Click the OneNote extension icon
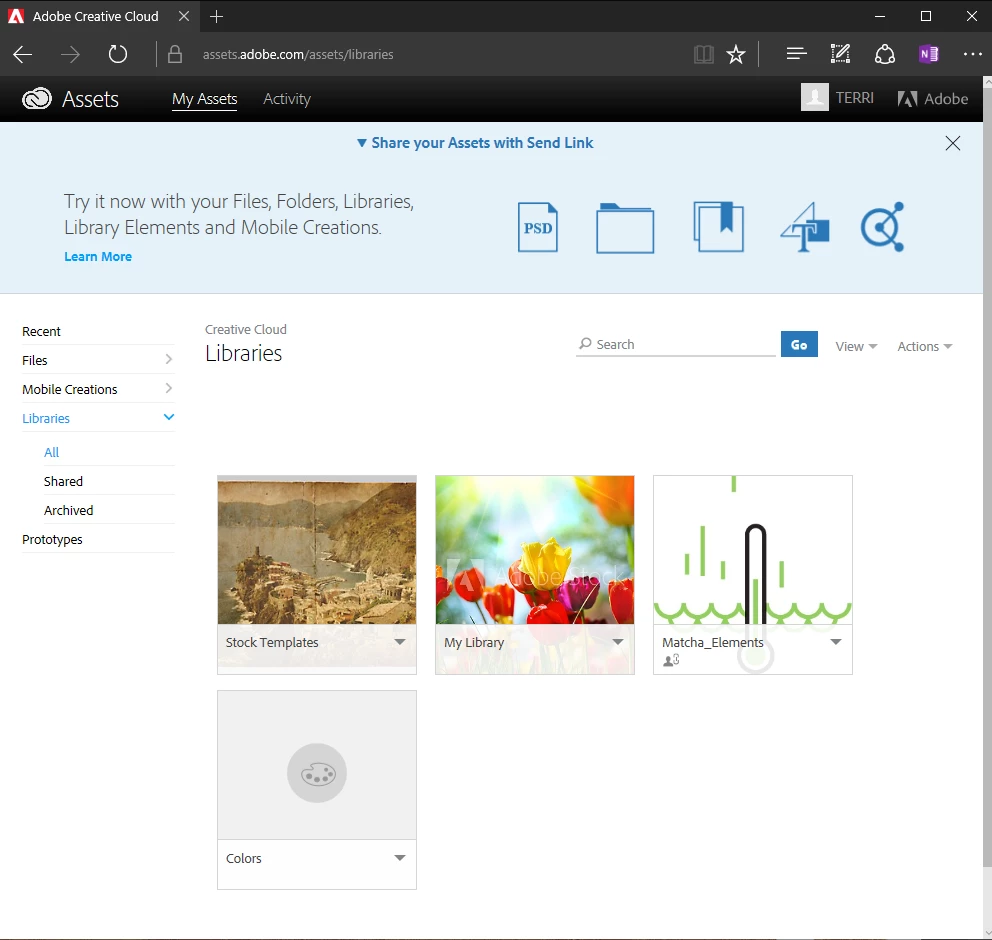This screenshot has height=940, width=992. pyautogui.click(x=929, y=54)
